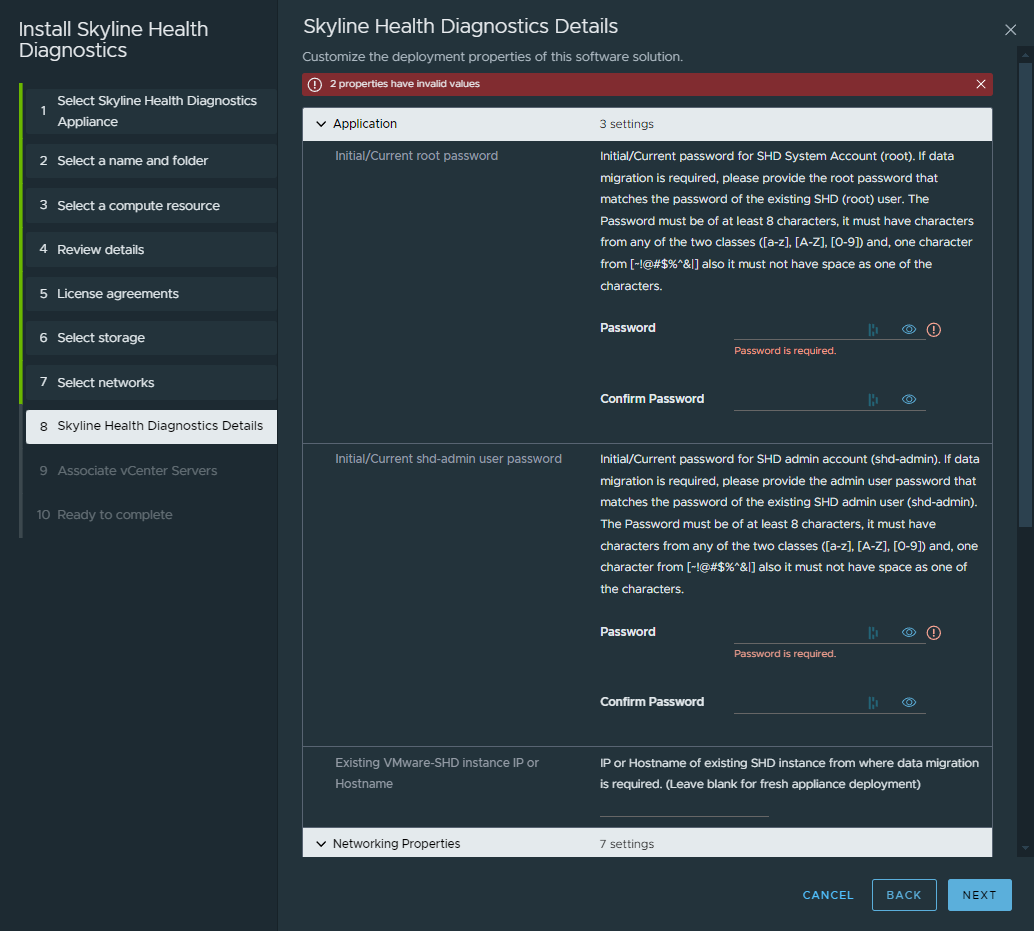Image resolution: width=1034 pixels, height=931 pixels.
Task: Select step 8 Skyline Health Diagnostics Details
Action: point(151,427)
